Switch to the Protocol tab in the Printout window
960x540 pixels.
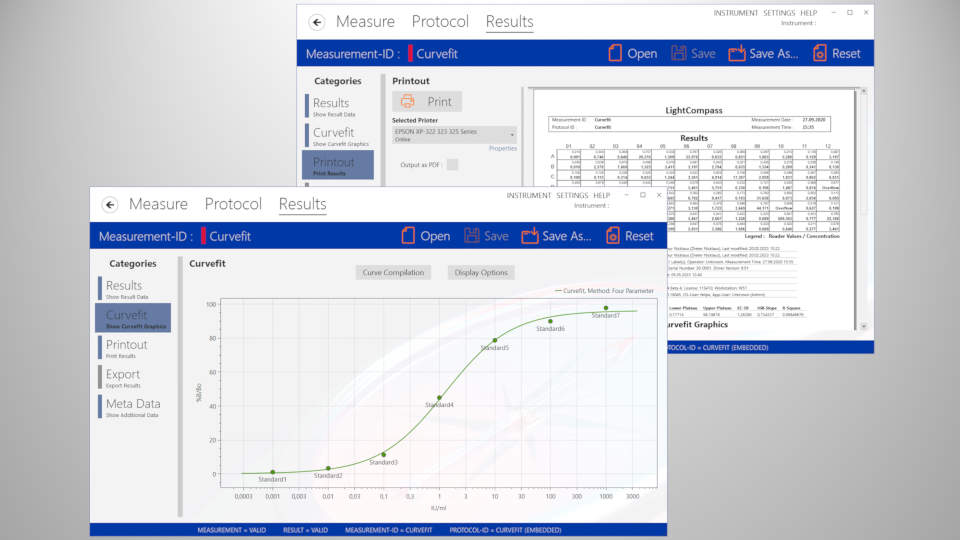[440, 22]
